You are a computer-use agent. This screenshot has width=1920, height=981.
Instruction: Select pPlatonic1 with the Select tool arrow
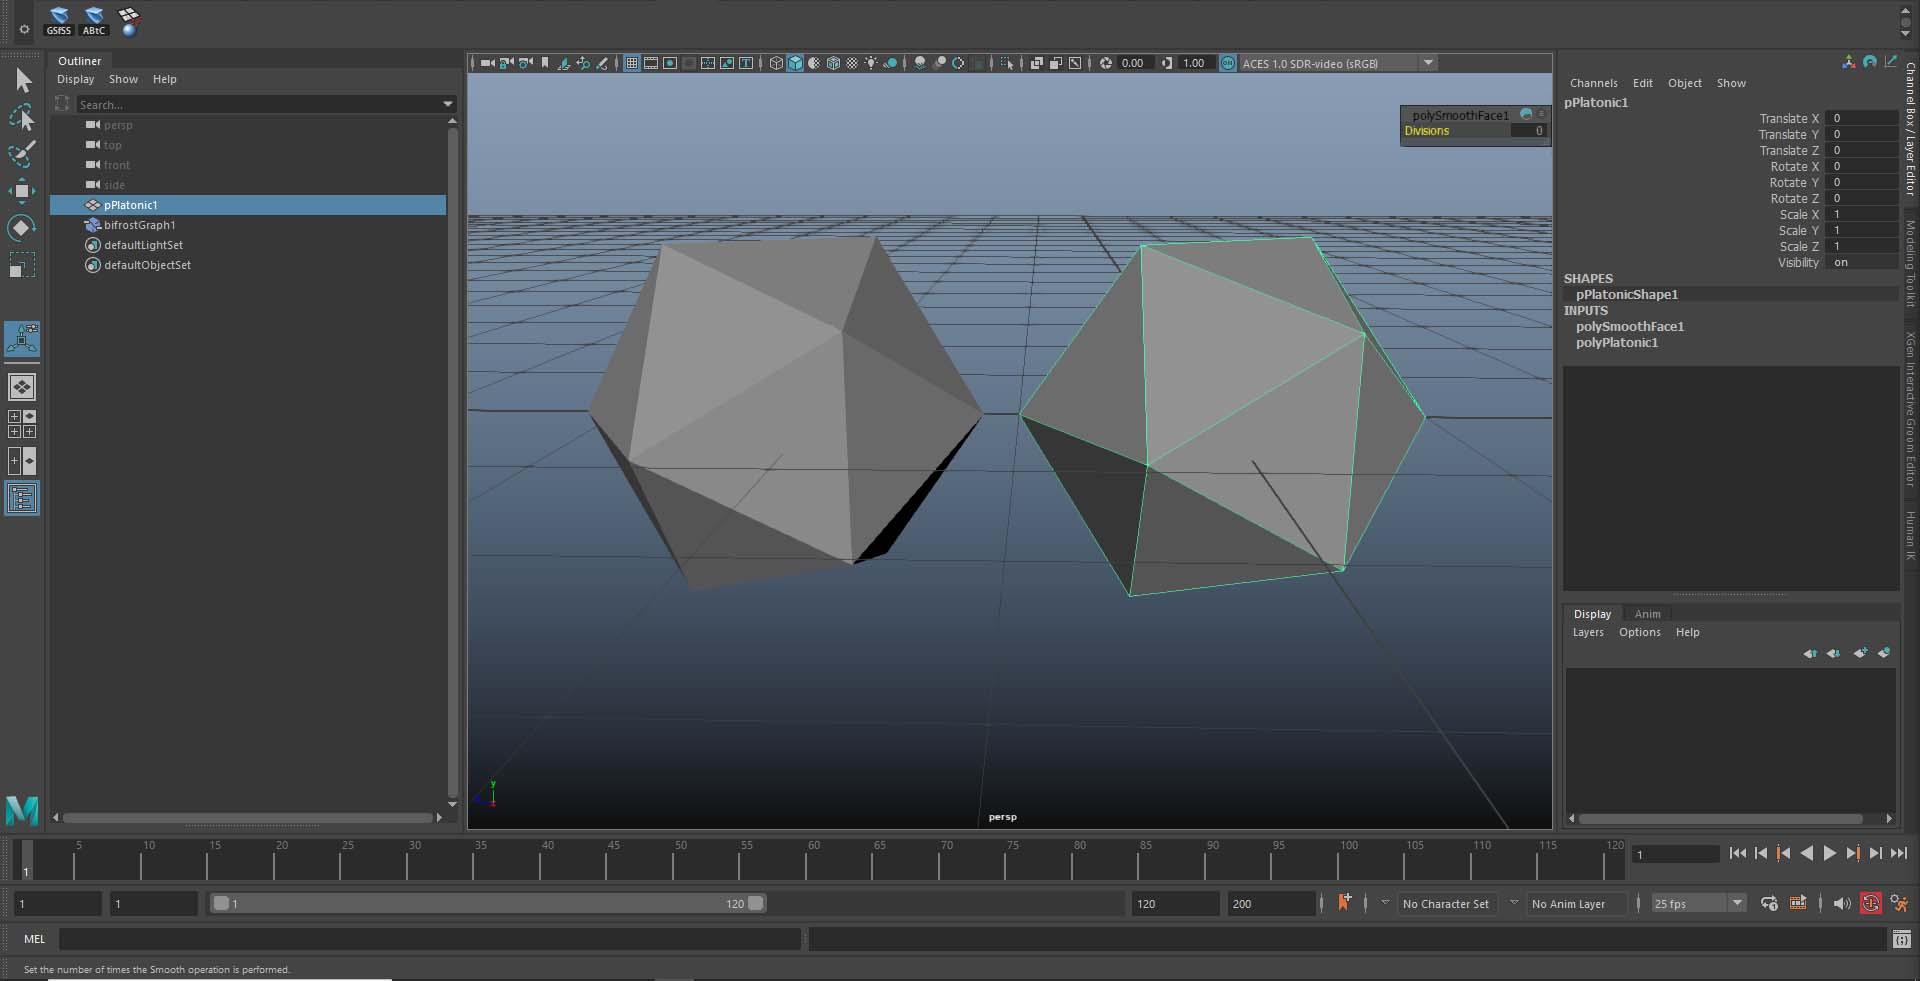130,205
